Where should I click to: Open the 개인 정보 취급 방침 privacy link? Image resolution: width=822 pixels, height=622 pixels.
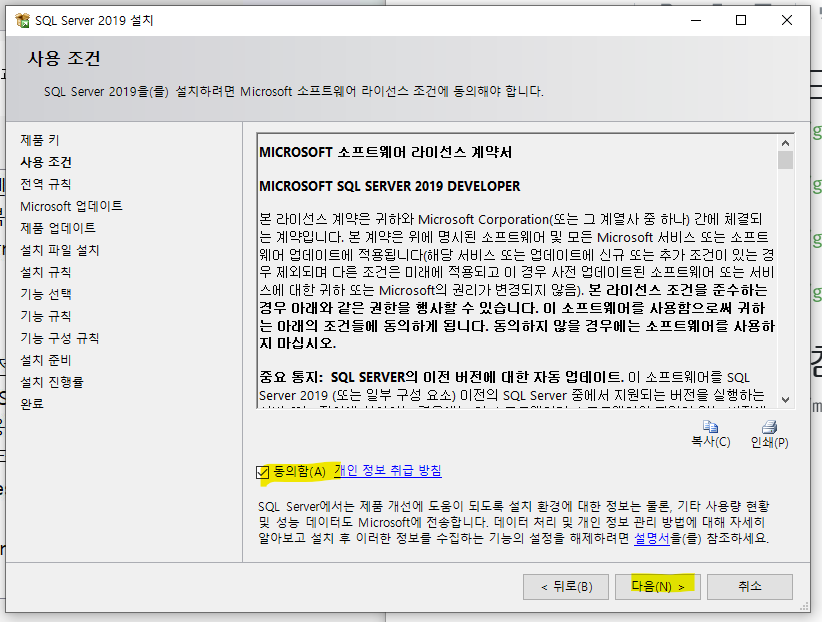[x=388, y=470]
